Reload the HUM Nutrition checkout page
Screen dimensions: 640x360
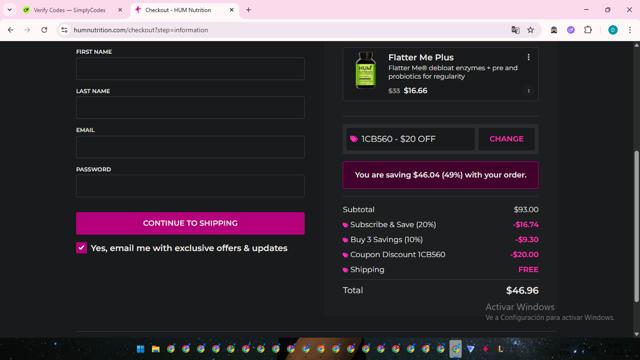[44, 30]
